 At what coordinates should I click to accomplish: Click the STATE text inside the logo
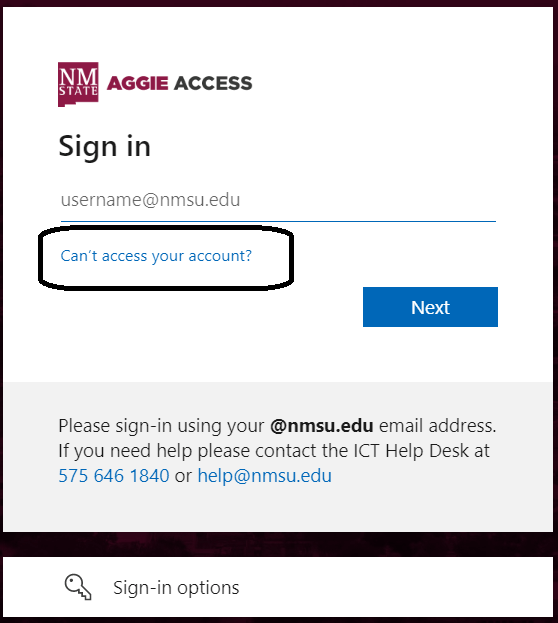coord(78,91)
